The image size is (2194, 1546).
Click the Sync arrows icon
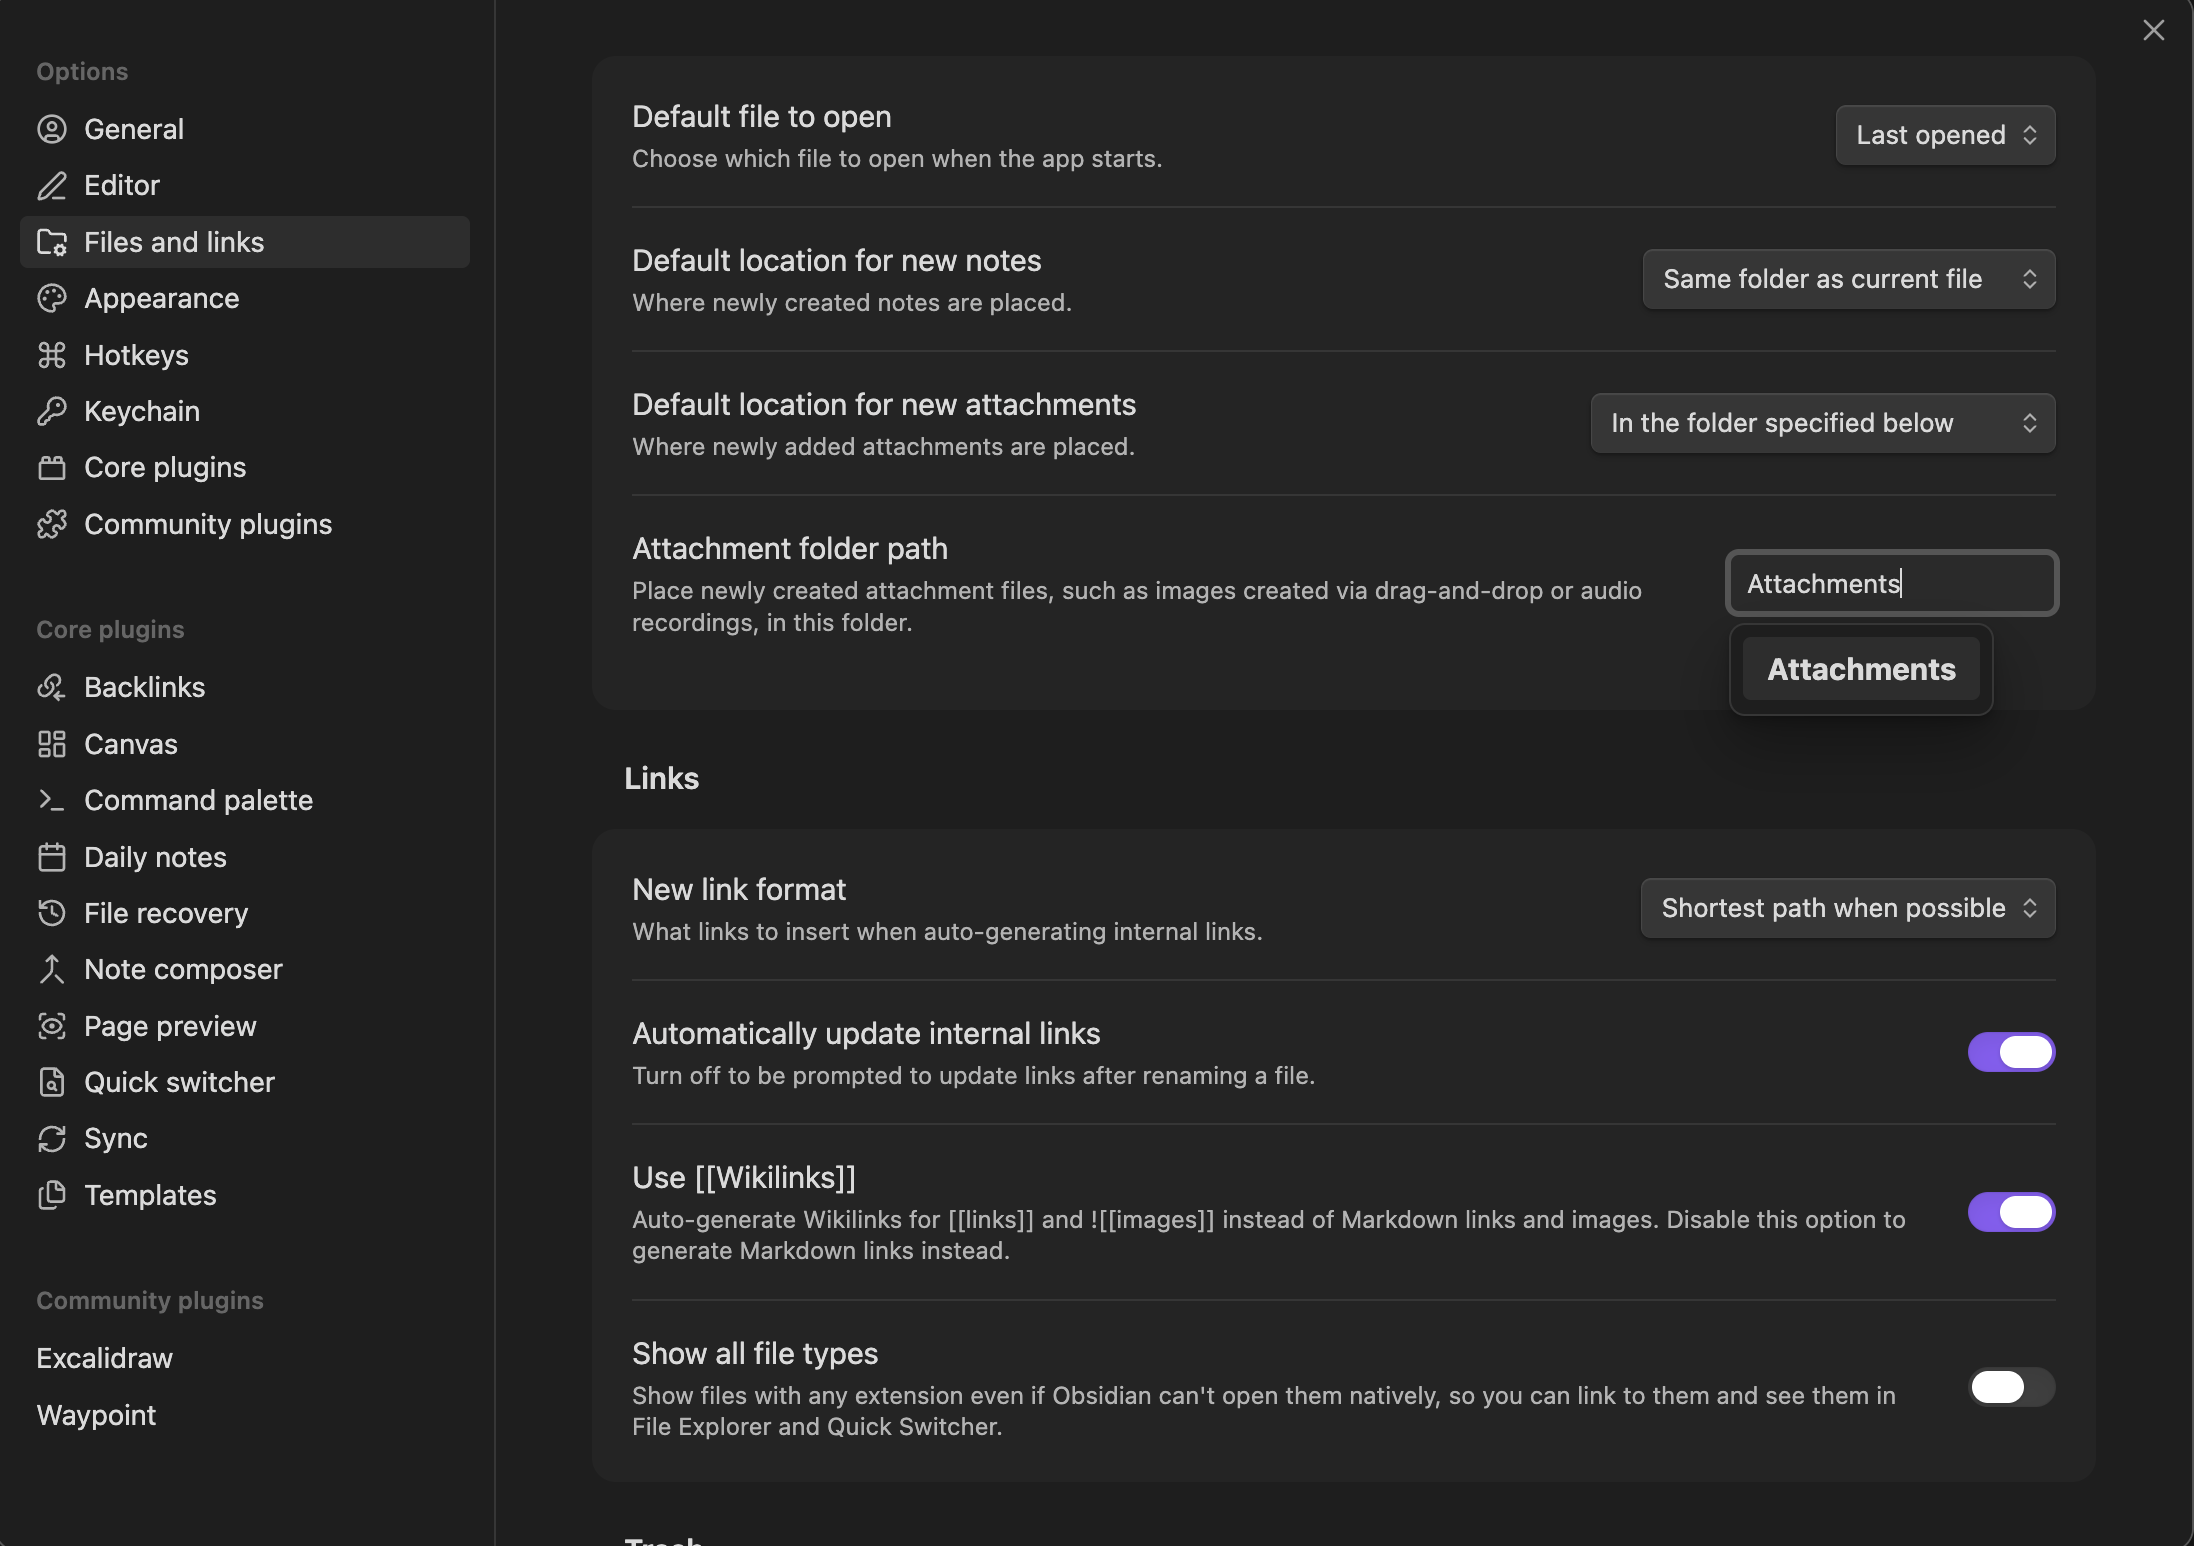point(52,1138)
